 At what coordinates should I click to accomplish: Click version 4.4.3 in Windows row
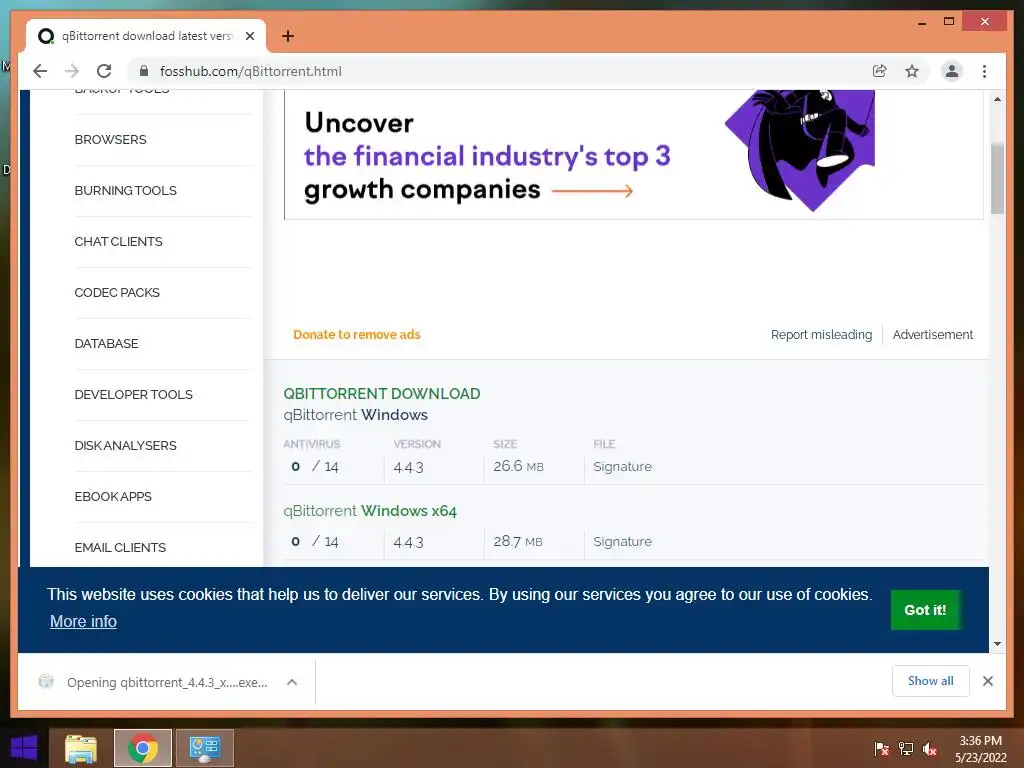tap(408, 467)
